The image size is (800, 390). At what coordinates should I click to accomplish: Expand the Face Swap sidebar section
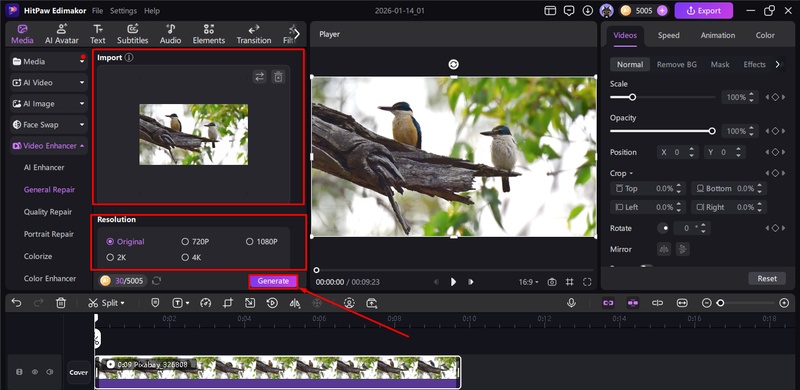coord(82,125)
